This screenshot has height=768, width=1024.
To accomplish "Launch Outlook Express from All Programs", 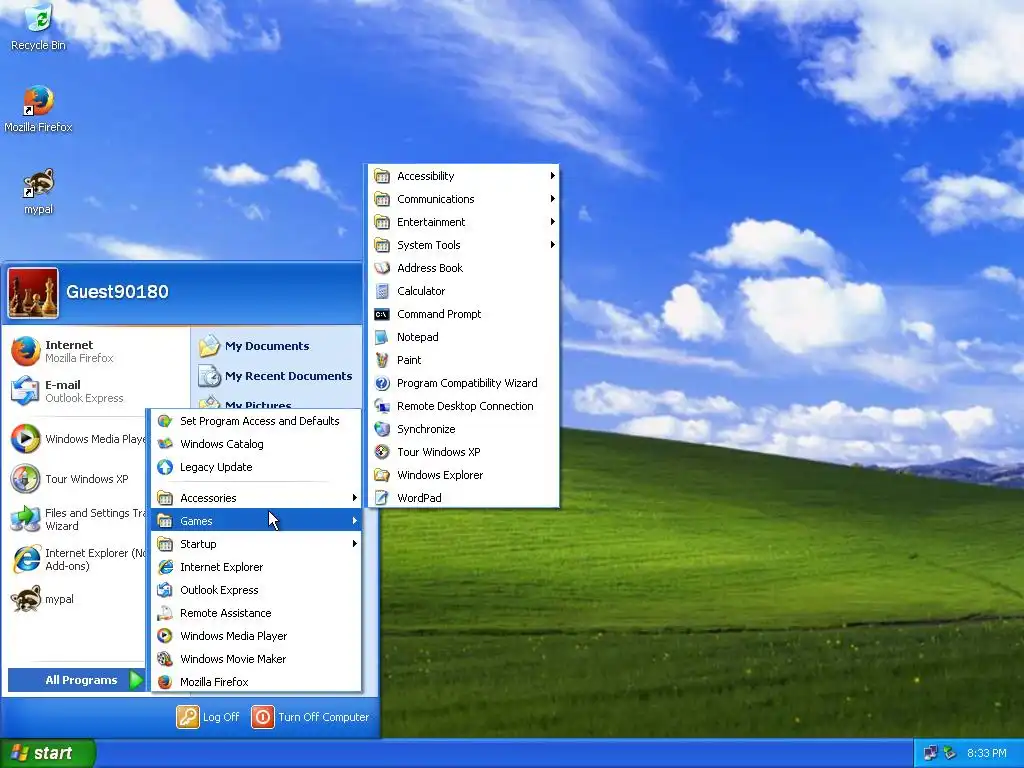I will [256, 590].
